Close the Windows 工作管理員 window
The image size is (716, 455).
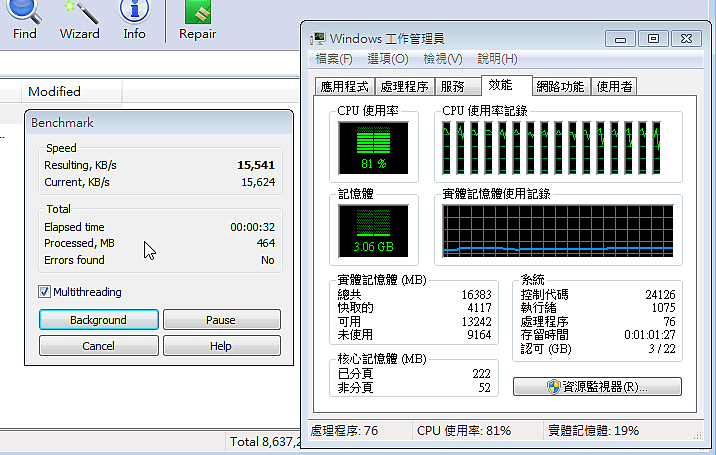click(686, 39)
